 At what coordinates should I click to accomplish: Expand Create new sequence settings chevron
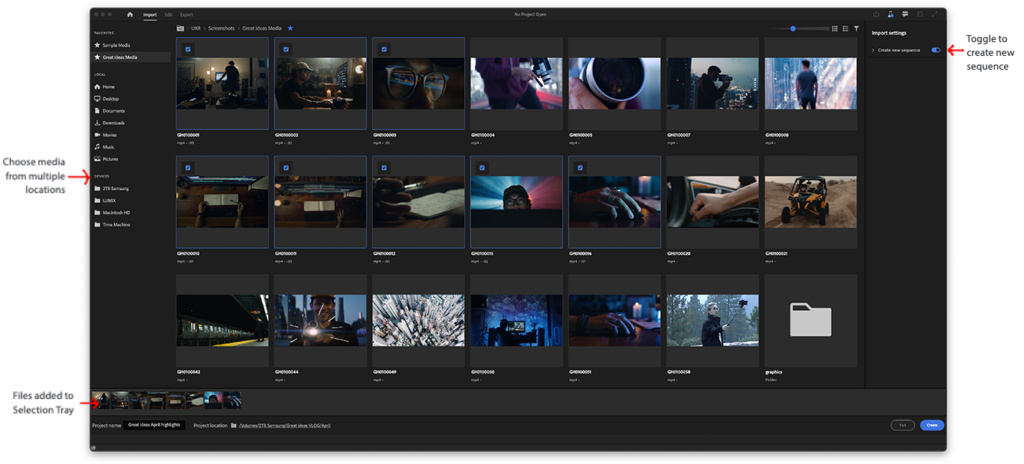coord(873,50)
